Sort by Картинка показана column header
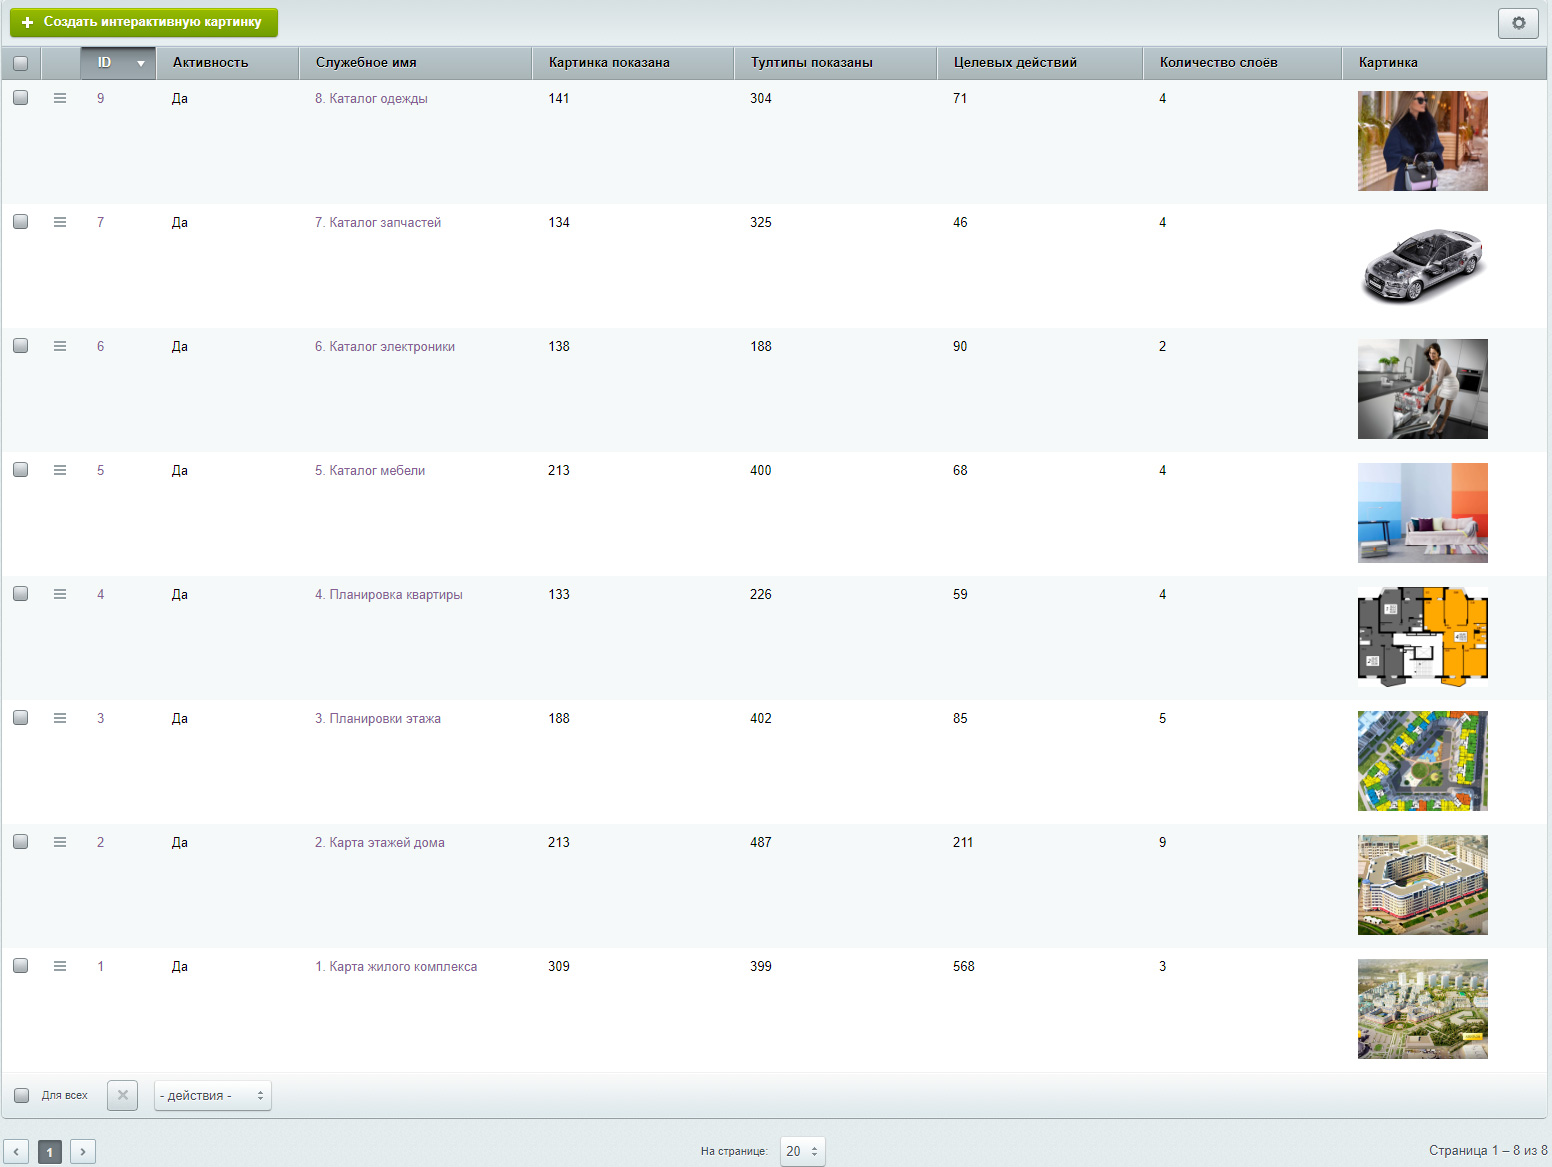The height and width of the screenshot is (1167, 1552). click(x=633, y=63)
